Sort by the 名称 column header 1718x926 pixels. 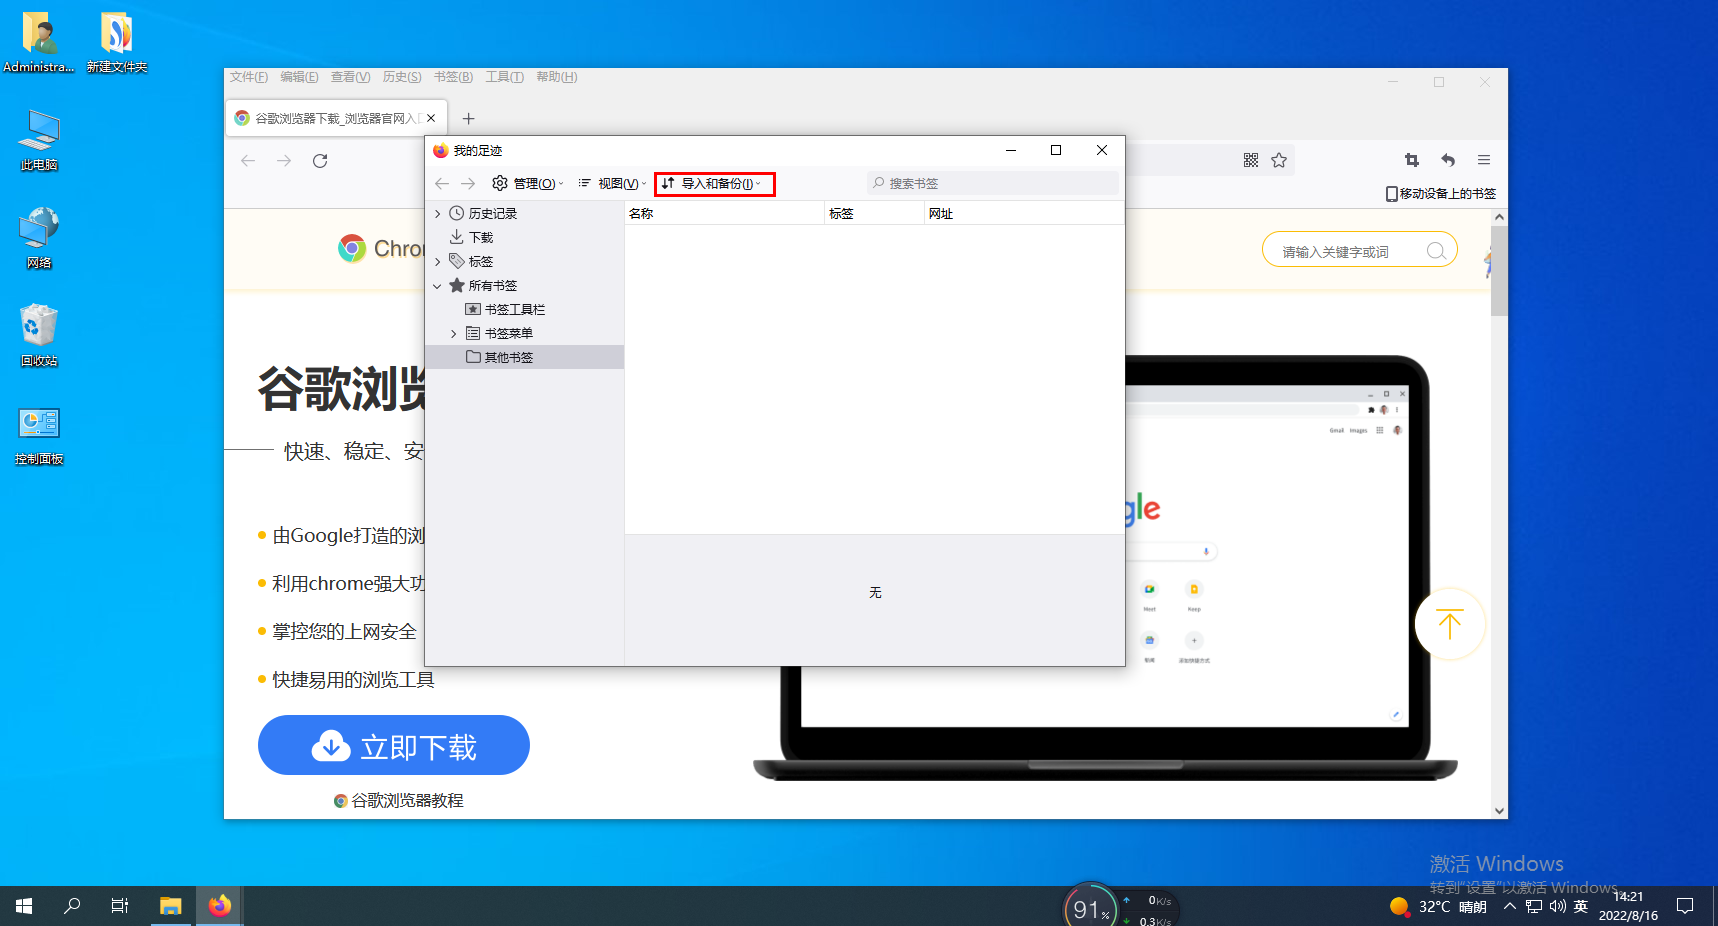click(x=724, y=214)
